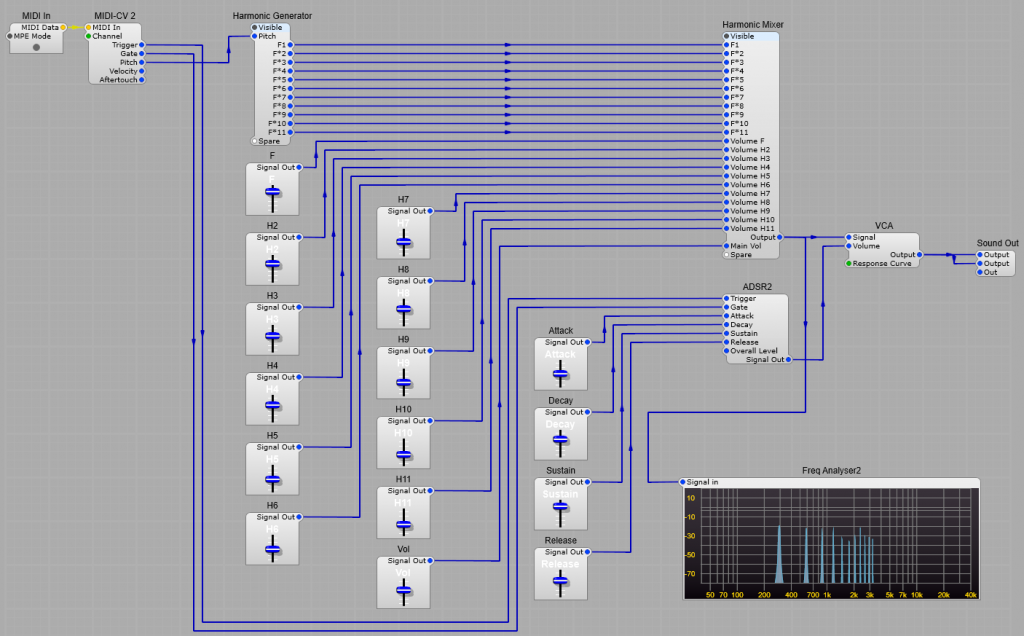Click the Output pin on the Sound Out module

click(979, 254)
